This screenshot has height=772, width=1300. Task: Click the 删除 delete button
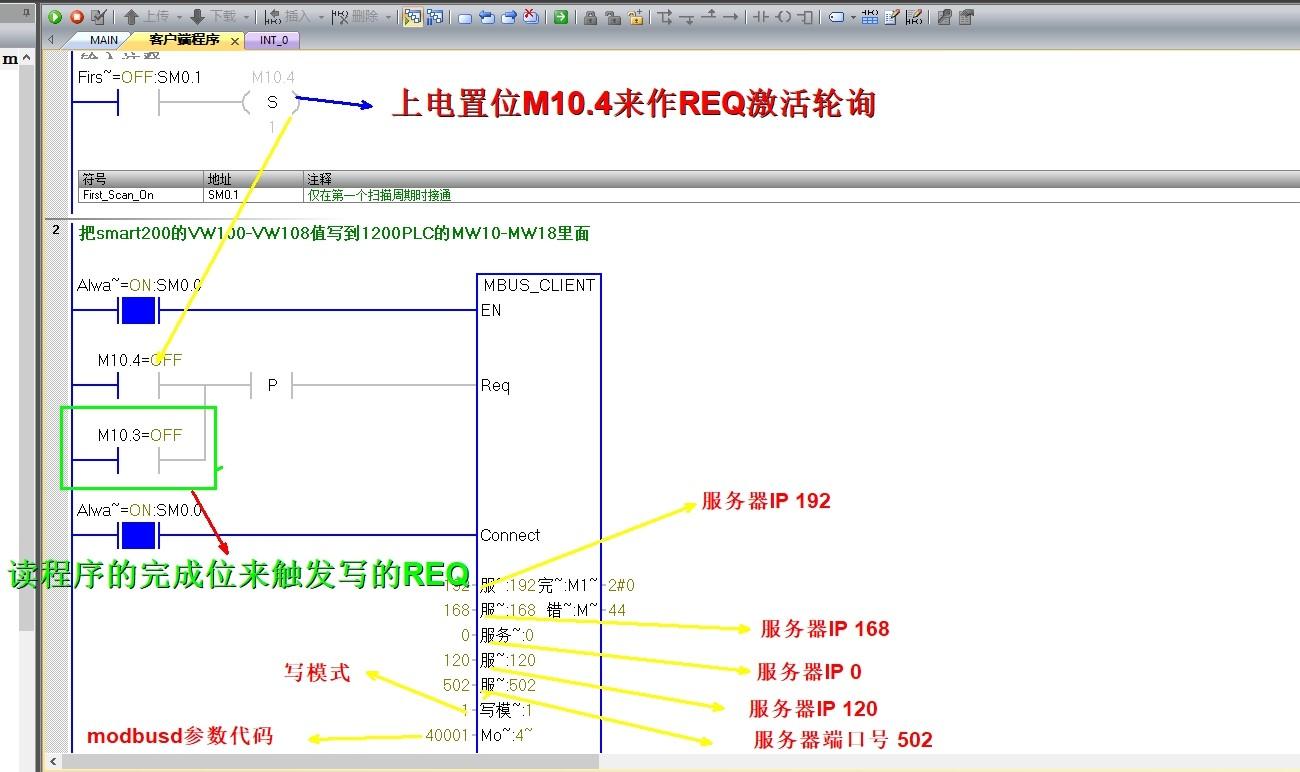pyautogui.click(x=354, y=17)
